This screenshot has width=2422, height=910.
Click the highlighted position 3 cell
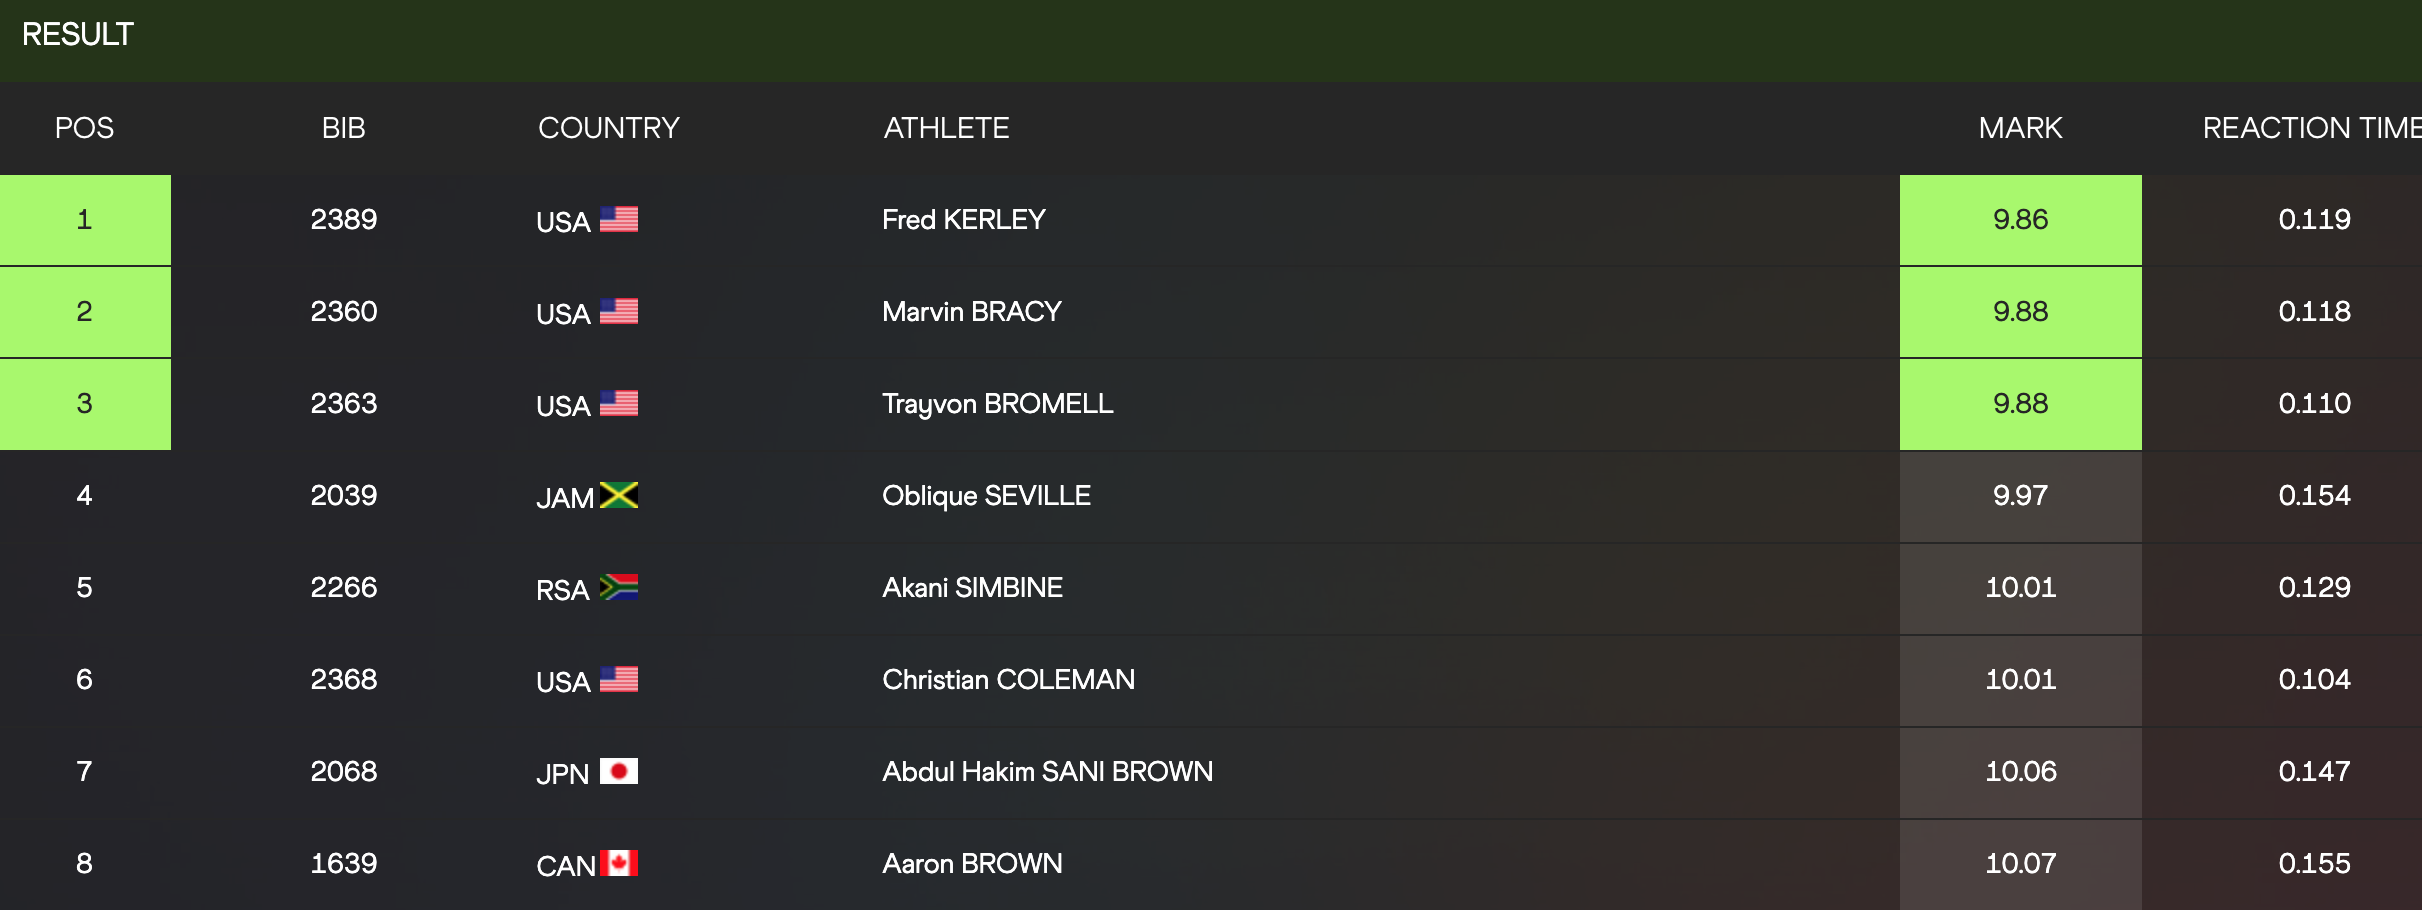85,403
